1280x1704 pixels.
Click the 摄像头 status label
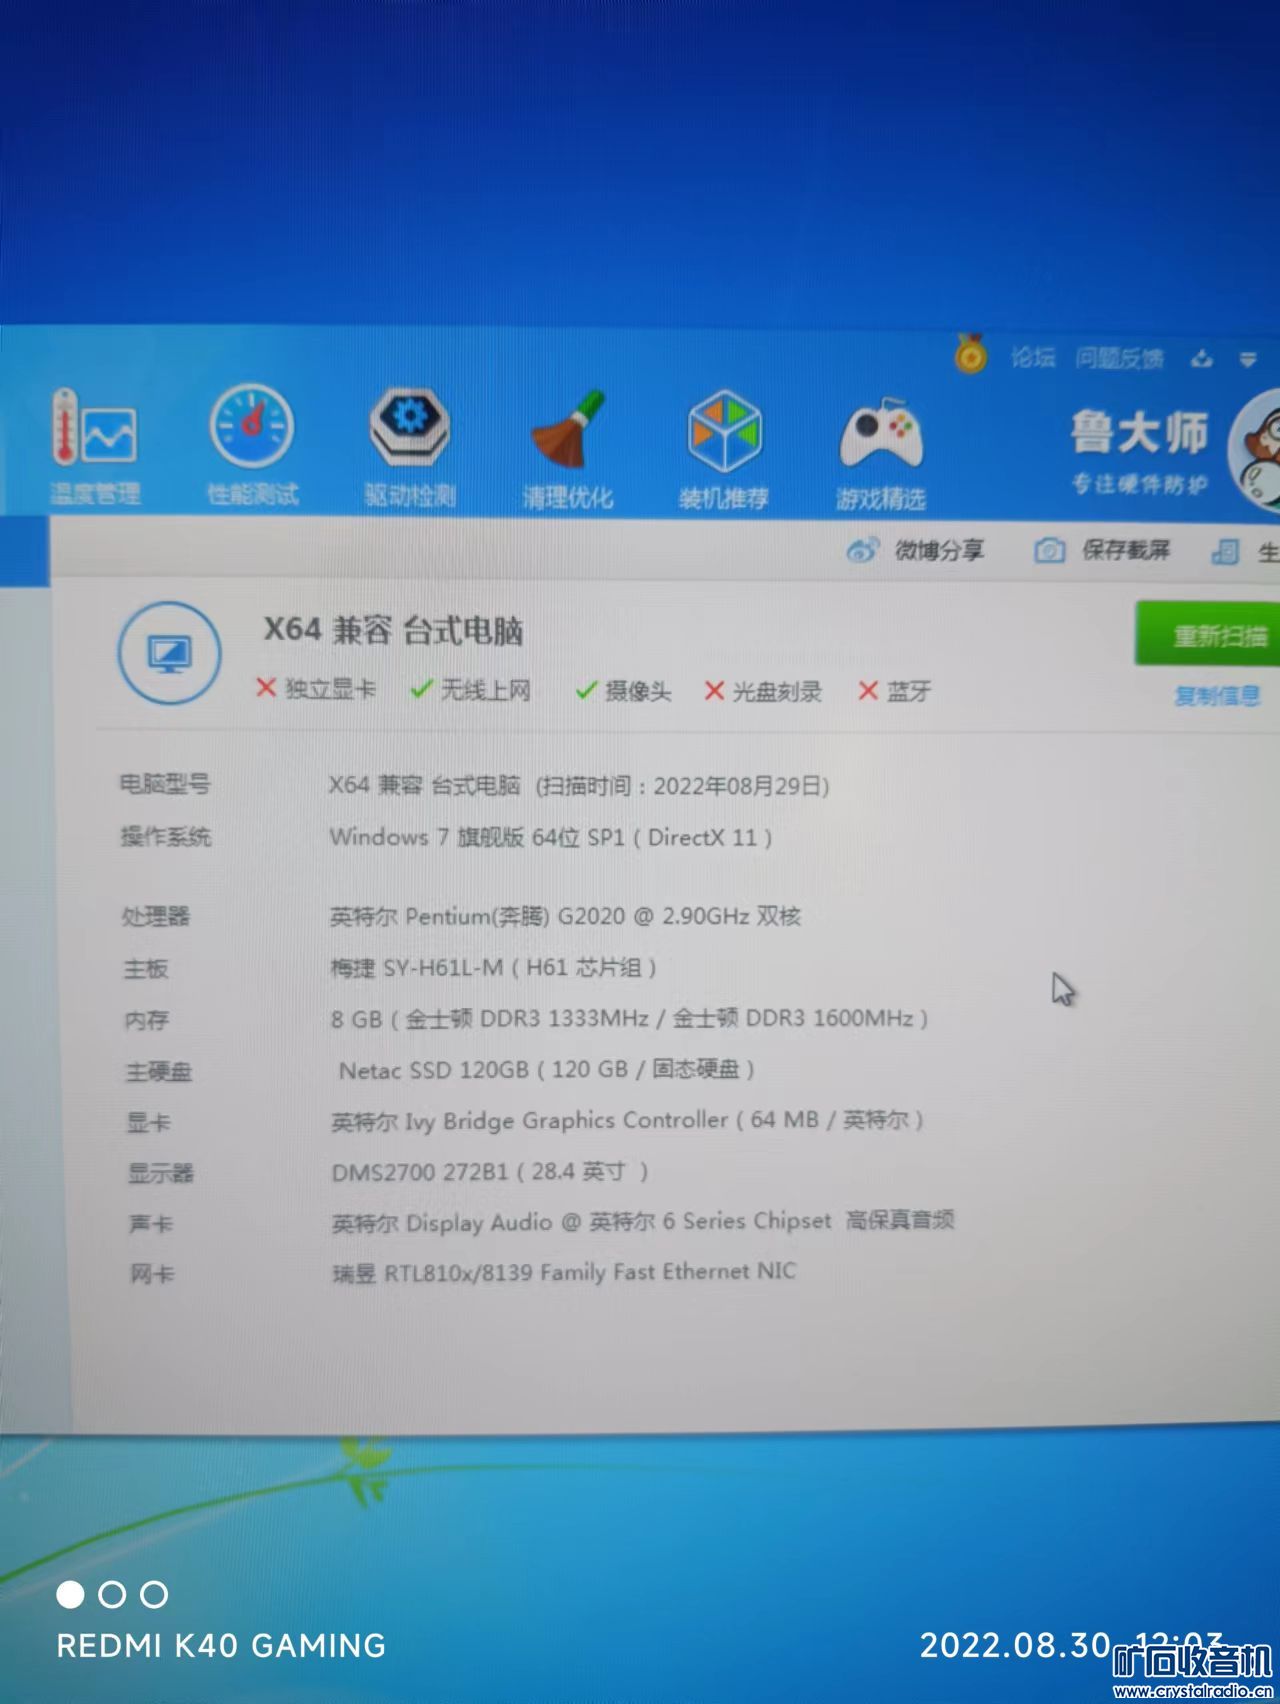pos(638,690)
